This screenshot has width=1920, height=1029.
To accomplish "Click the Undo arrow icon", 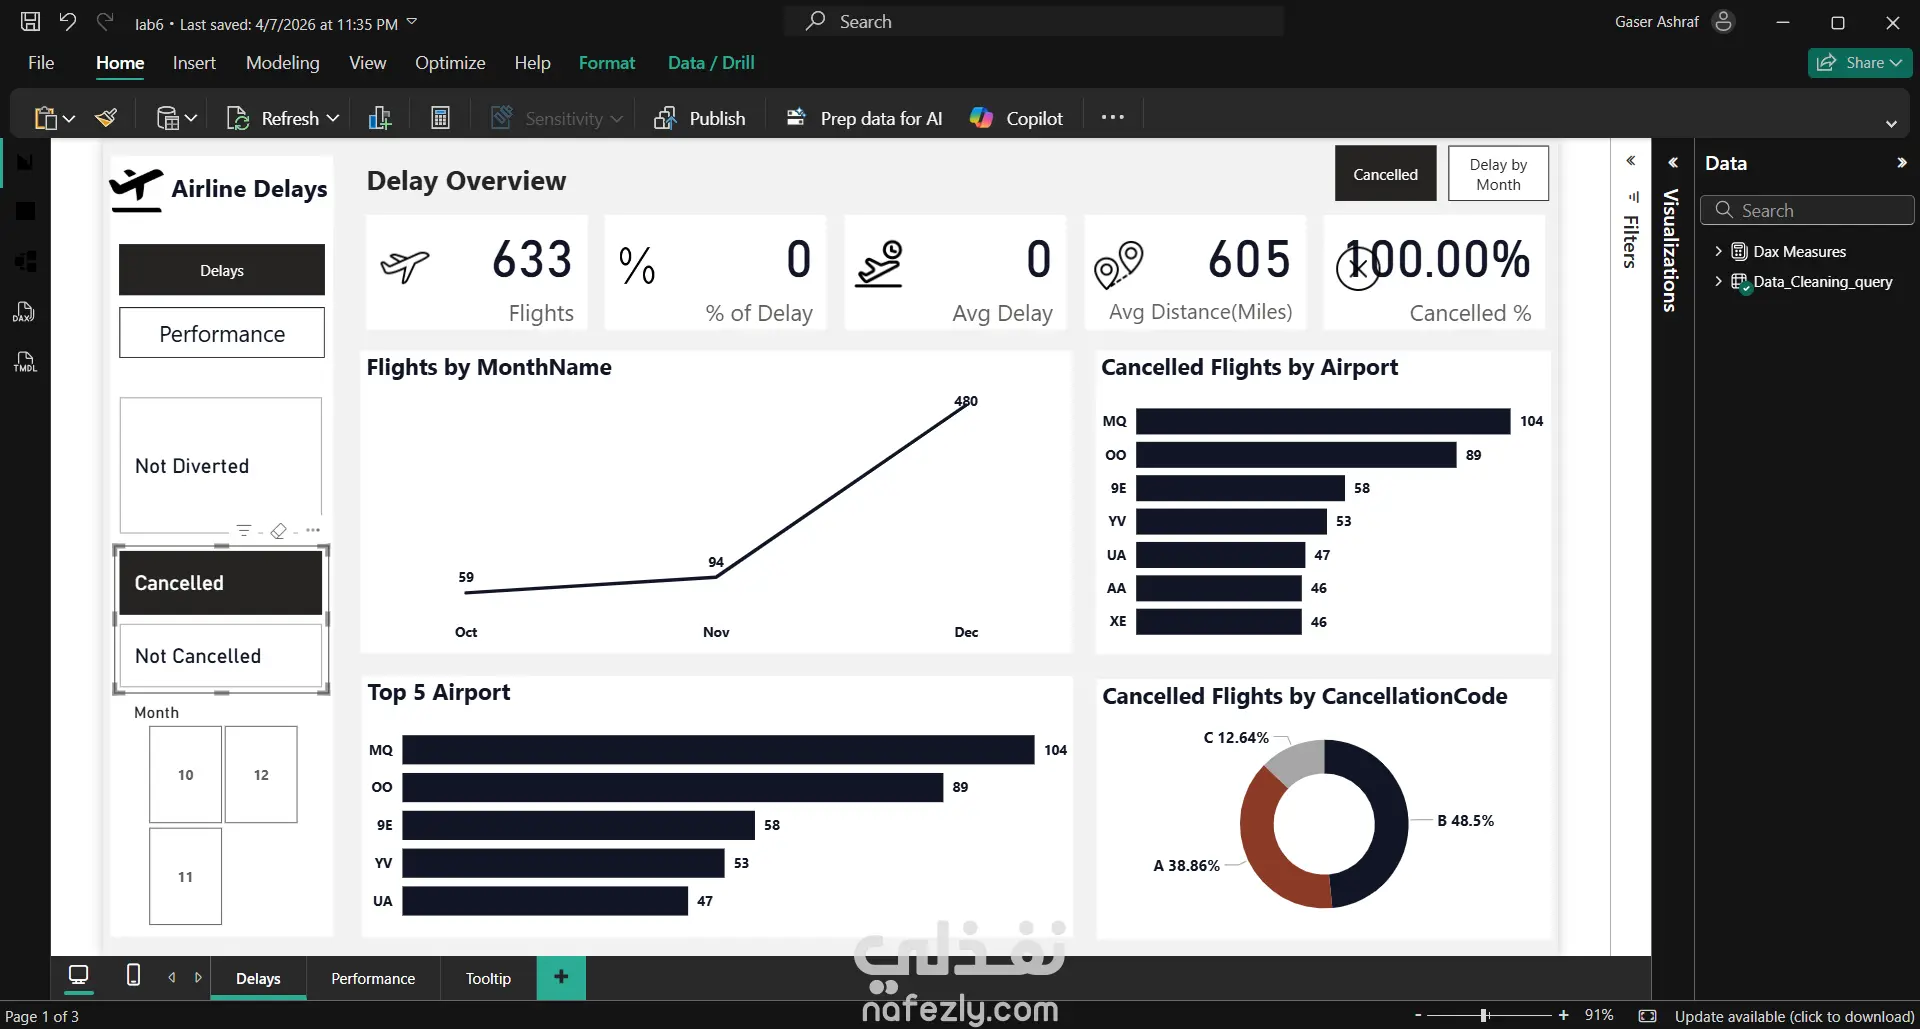I will pyautogui.click(x=68, y=21).
